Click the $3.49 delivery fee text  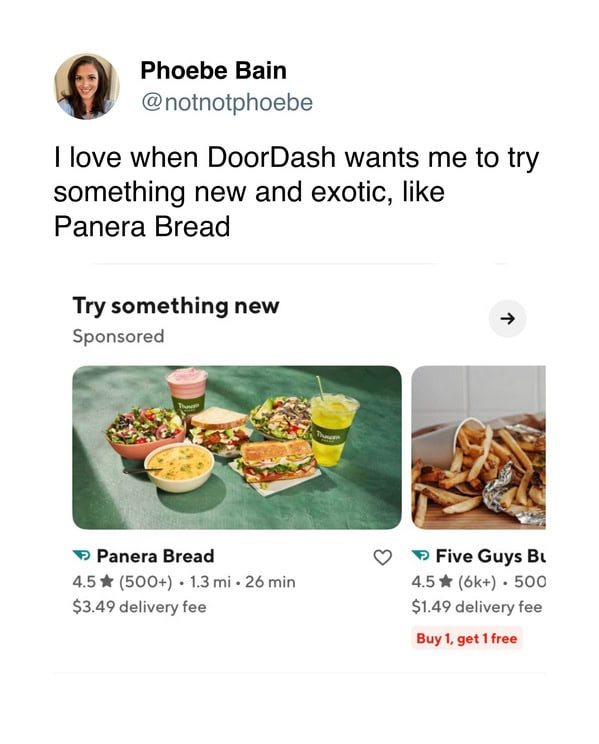(139, 606)
